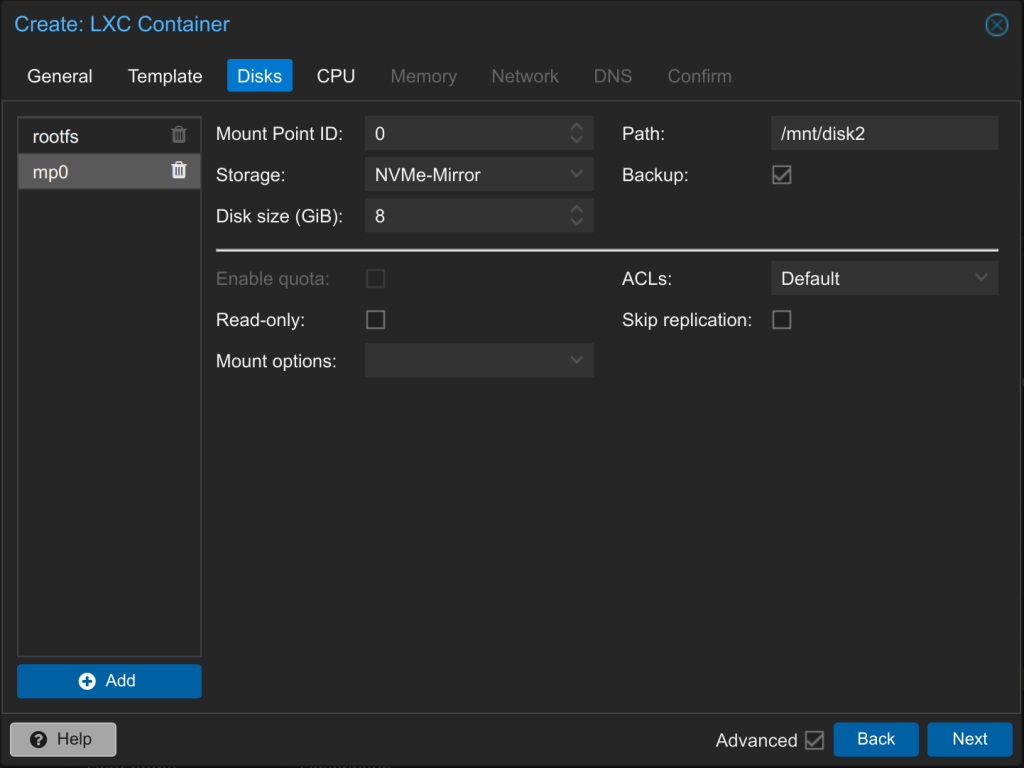Increment Mount Point ID with up arrow
The width and height of the screenshot is (1024, 768).
coord(576,126)
